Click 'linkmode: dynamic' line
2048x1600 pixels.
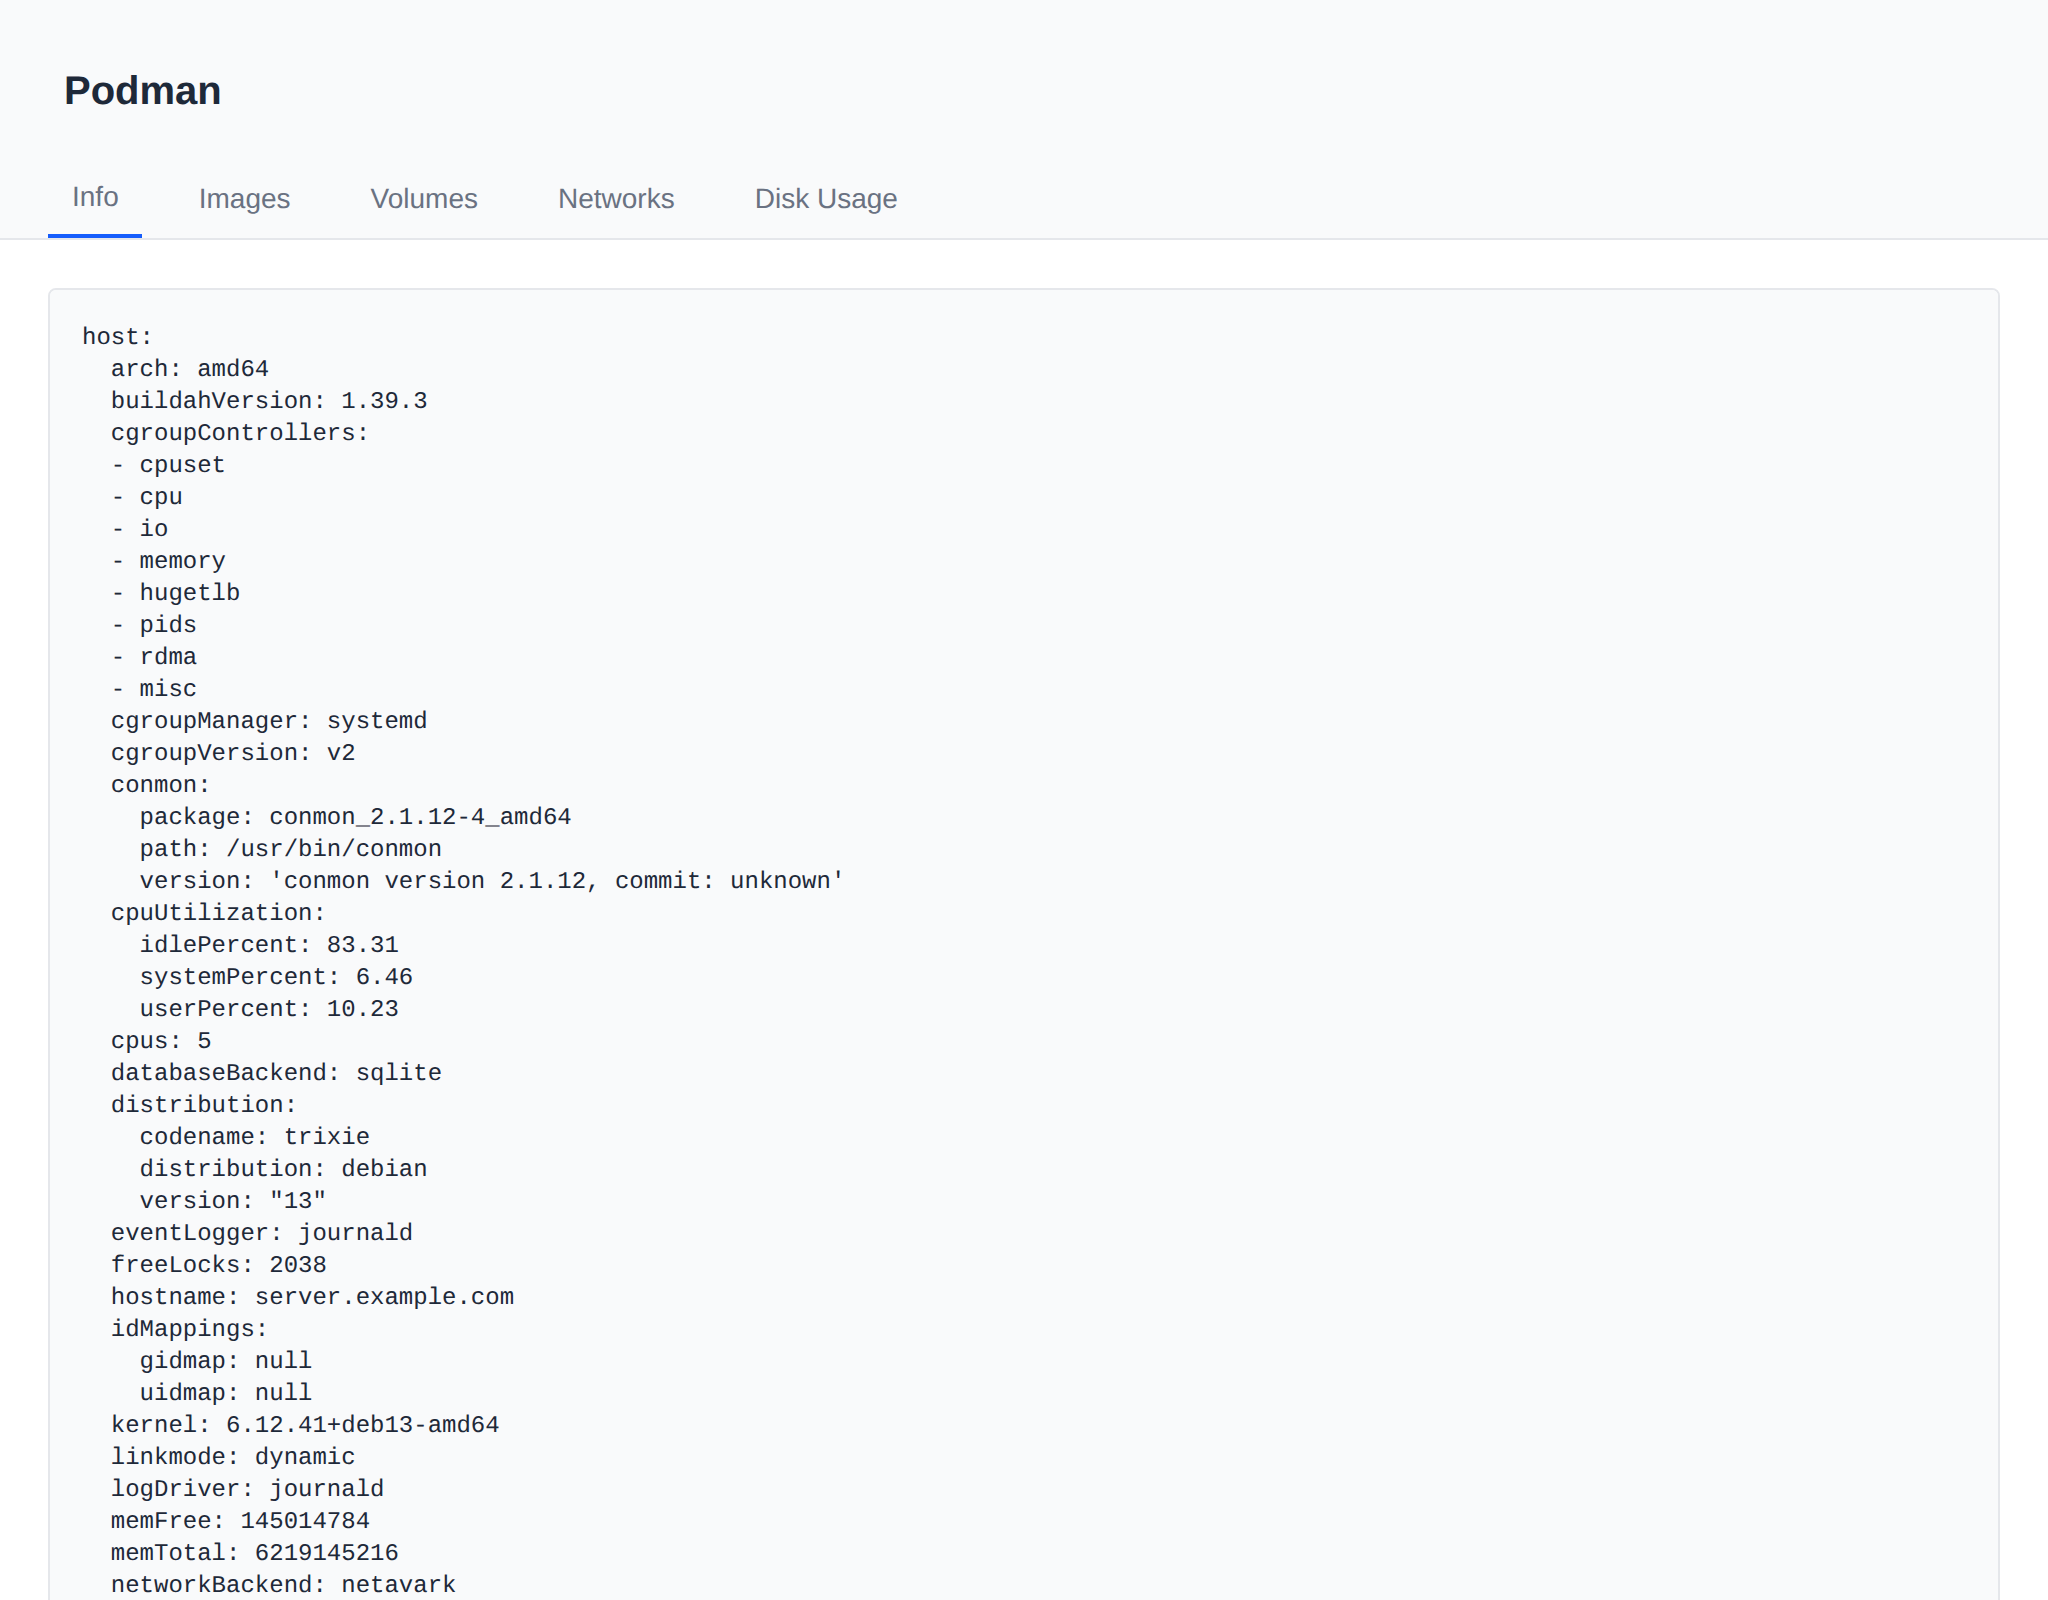(x=233, y=1457)
